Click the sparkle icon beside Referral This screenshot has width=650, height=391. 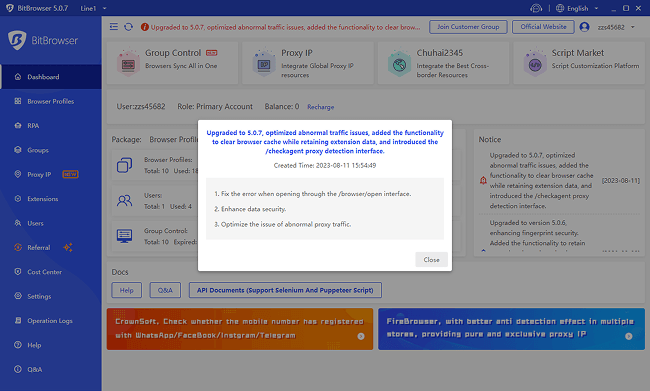68,248
